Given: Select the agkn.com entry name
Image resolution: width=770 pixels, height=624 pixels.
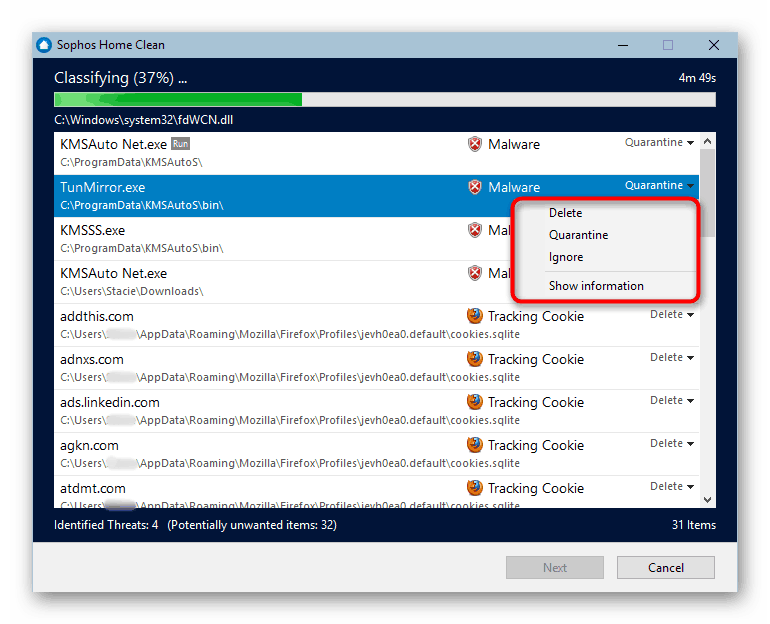Looking at the screenshot, I should pyautogui.click(x=89, y=446).
